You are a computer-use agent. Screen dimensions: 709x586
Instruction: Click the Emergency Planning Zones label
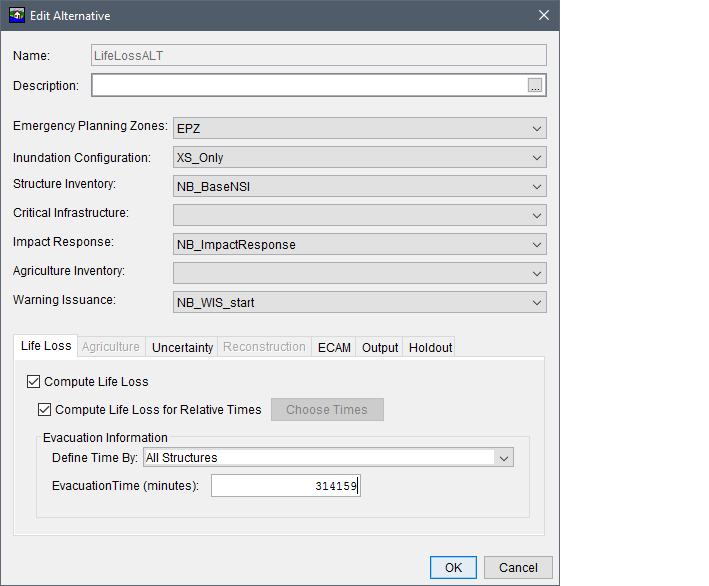[x=90, y=126]
